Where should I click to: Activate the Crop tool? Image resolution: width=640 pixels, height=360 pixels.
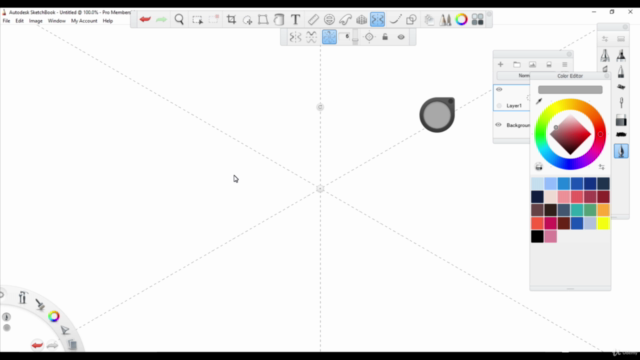pyautogui.click(x=231, y=19)
